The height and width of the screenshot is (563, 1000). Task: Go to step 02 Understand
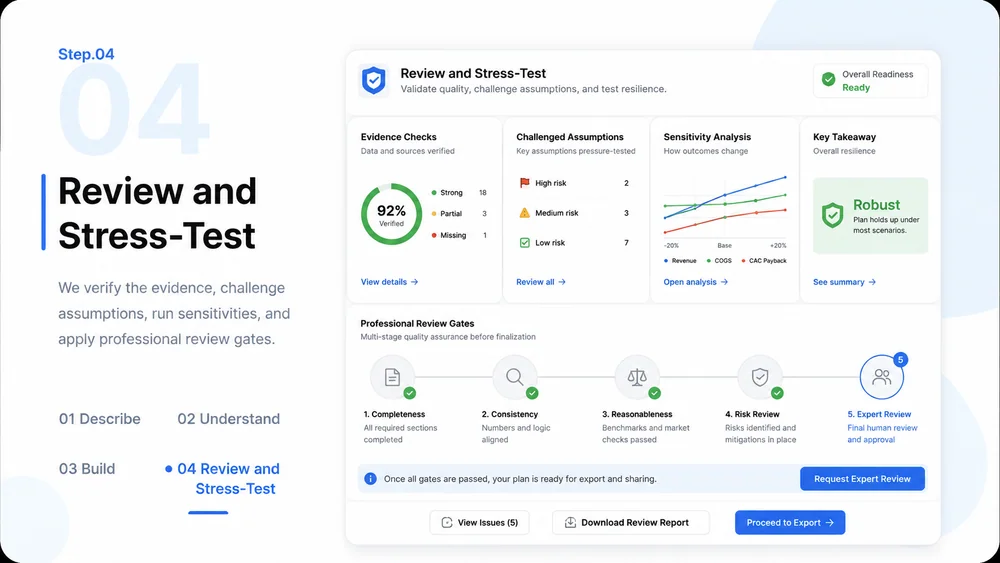pos(228,419)
